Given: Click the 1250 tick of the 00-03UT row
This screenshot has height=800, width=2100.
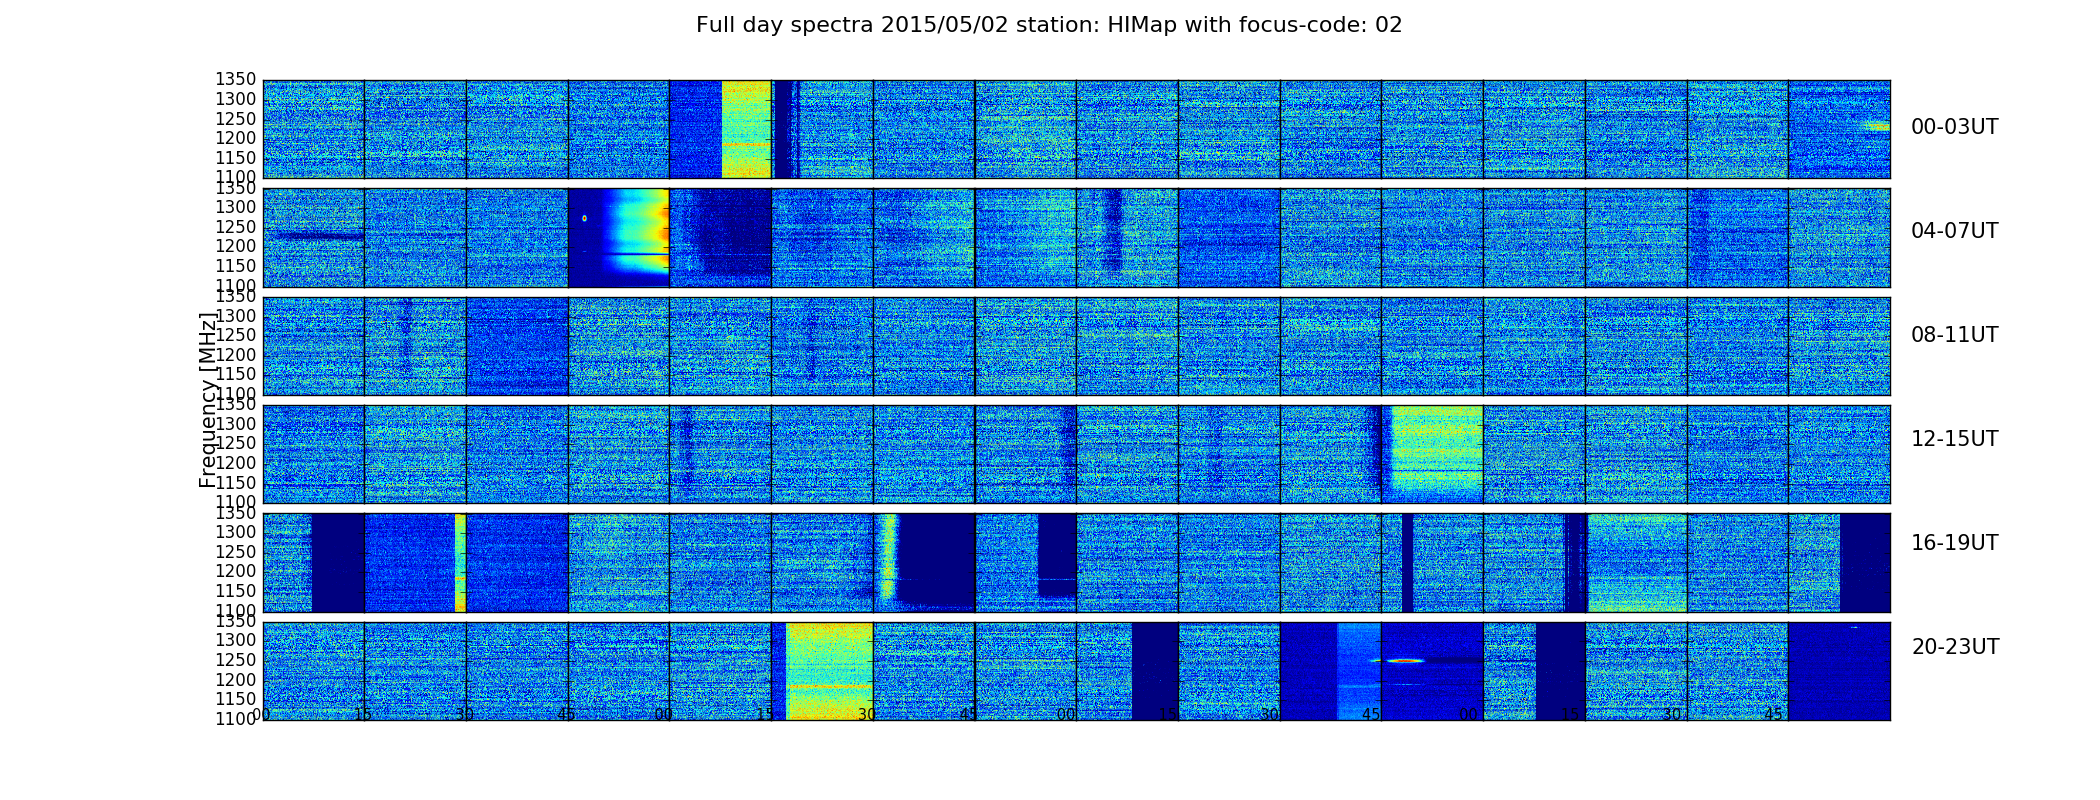Looking at the screenshot, I should tap(236, 119).
